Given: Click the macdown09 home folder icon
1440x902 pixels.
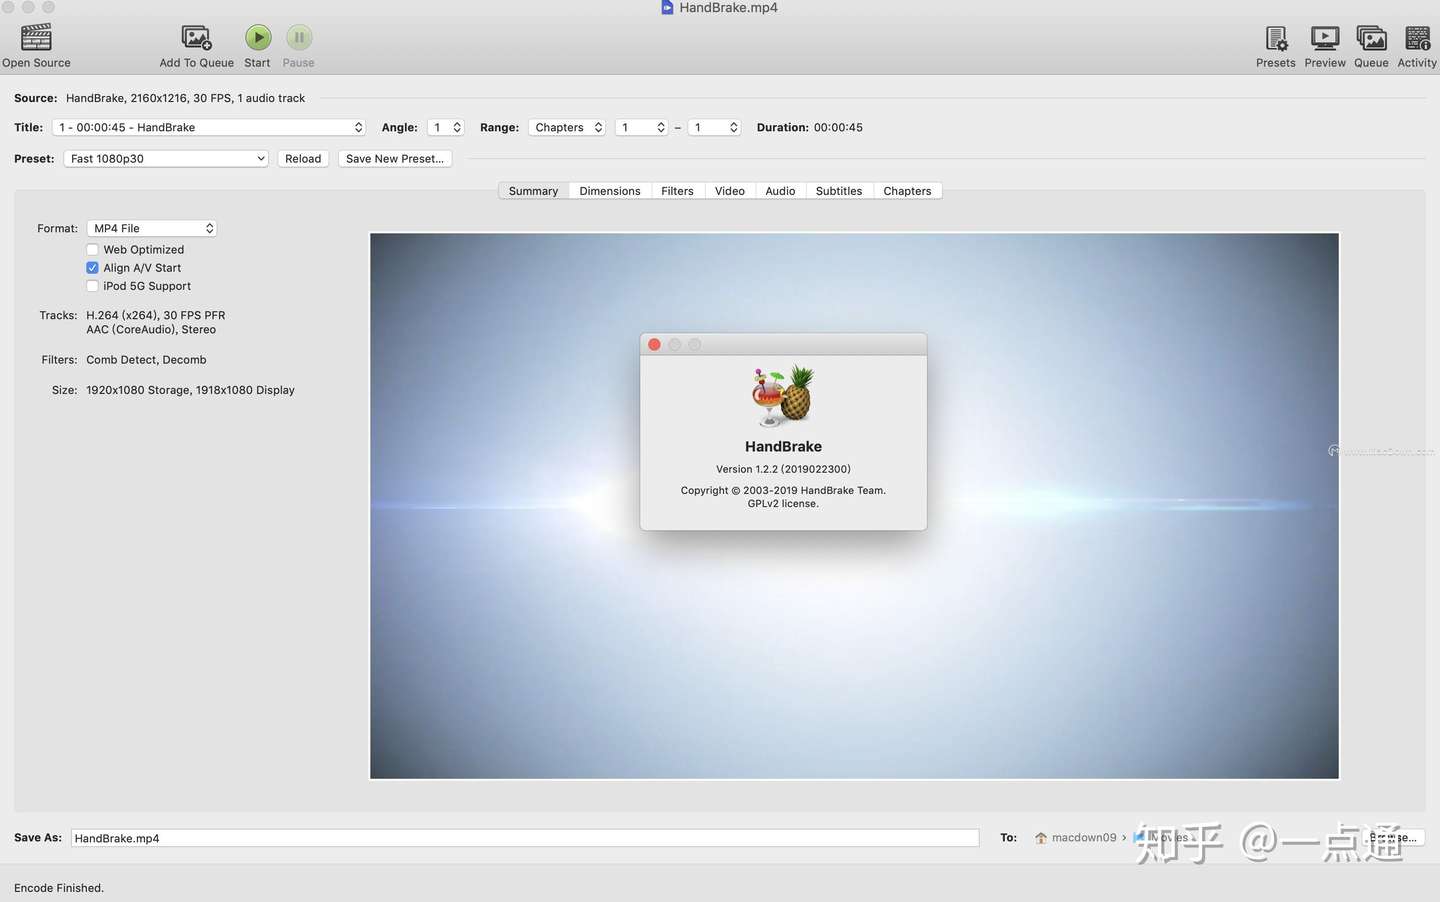Looking at the screenshot, I should 1041,838.
